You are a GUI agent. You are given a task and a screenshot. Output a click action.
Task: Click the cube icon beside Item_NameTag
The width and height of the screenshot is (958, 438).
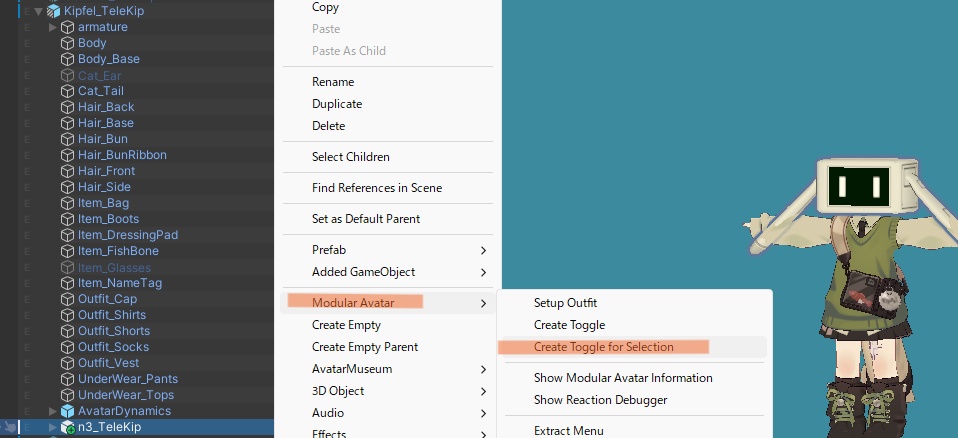click(68, 283)
